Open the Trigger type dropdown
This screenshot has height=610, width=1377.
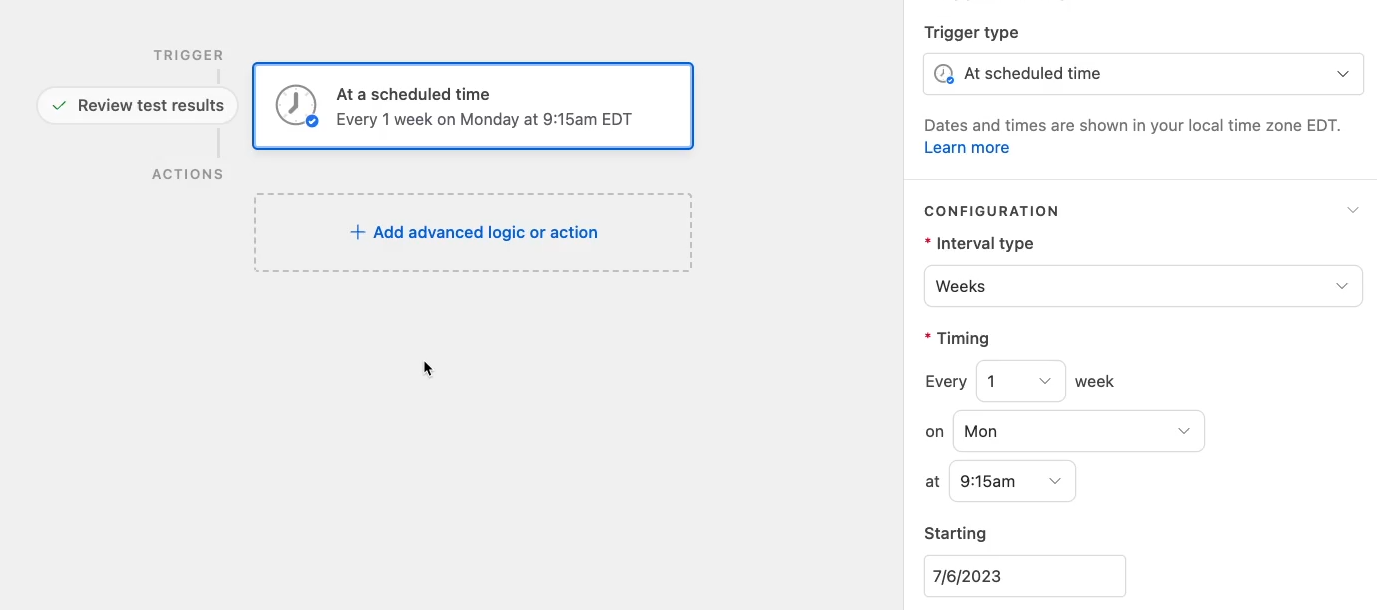pyautogui.click(x=1143, y=74)
